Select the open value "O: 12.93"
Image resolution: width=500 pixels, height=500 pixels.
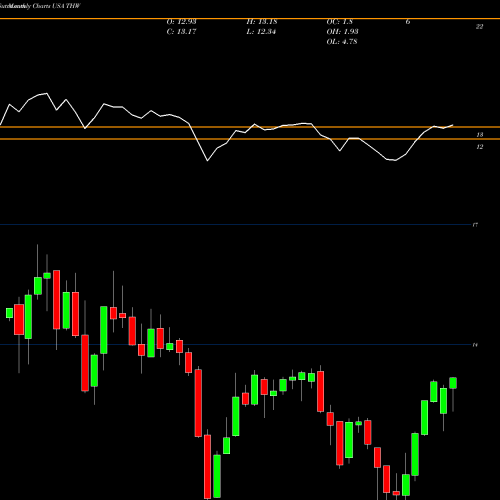[x=181, y=22]
